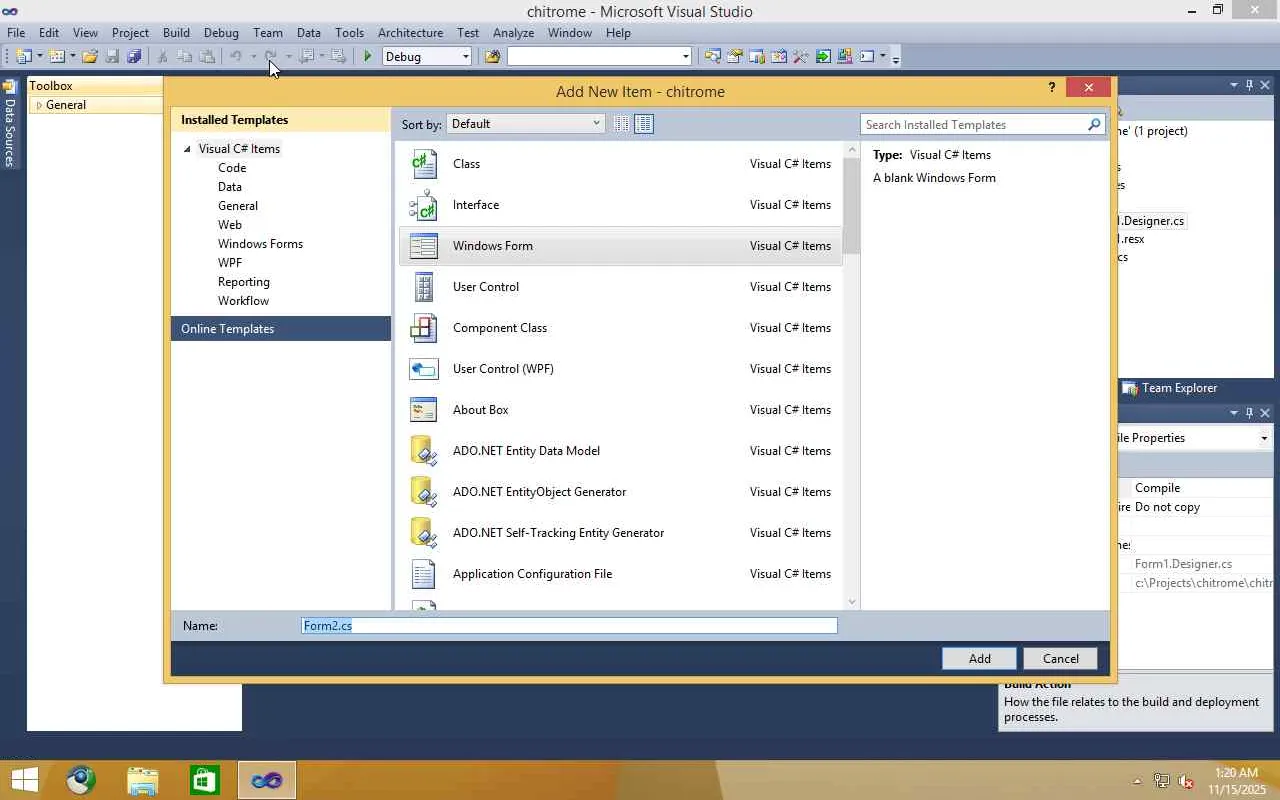
Task: Open the Architecture menu
Action: [410, 33]
